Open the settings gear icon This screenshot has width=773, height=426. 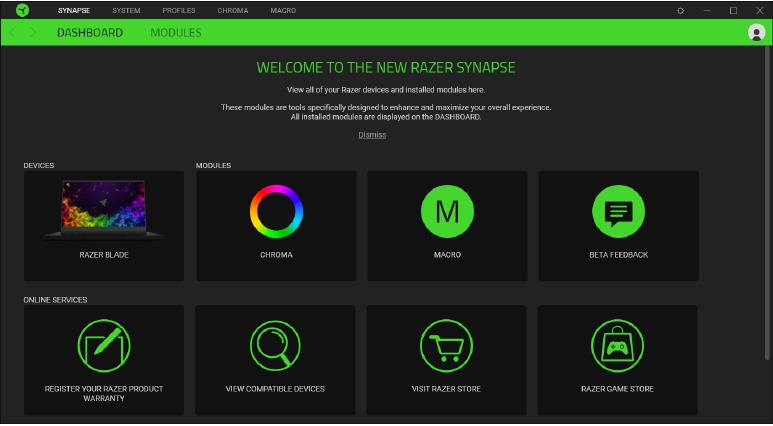(680, 10)
